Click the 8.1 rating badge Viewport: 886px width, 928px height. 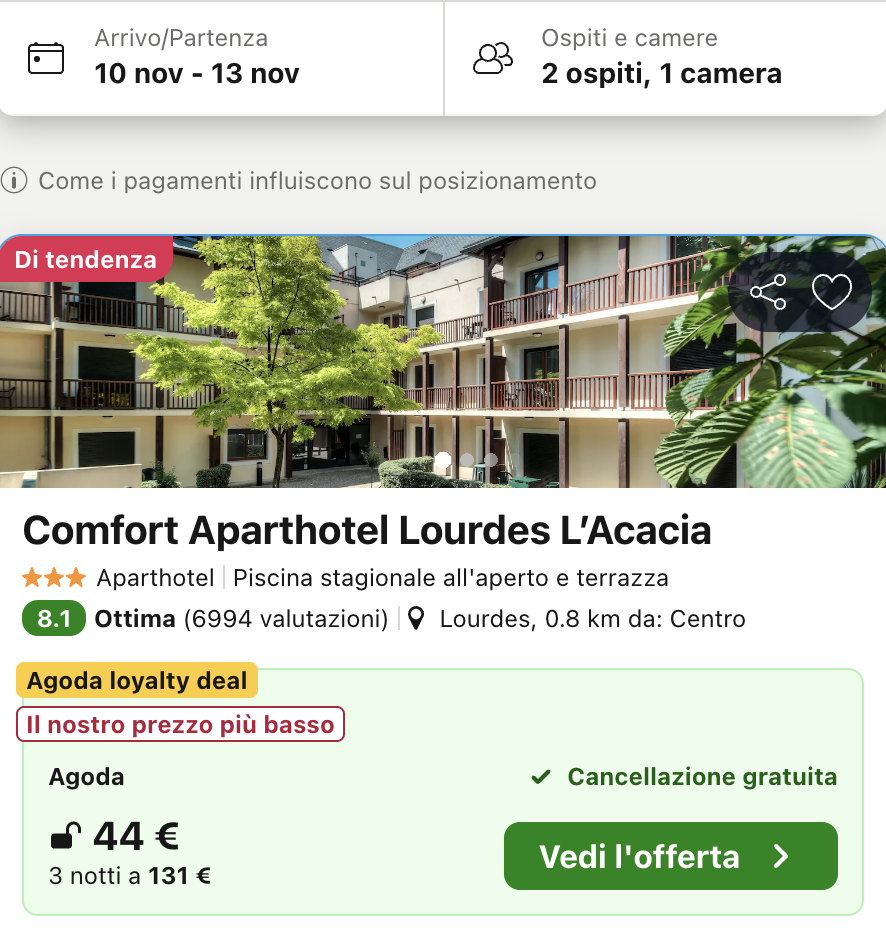coord(51,619)
